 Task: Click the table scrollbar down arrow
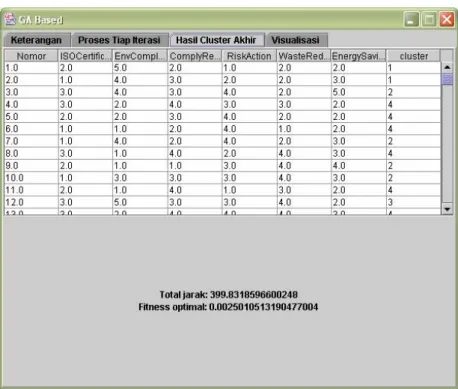(447, 209)
